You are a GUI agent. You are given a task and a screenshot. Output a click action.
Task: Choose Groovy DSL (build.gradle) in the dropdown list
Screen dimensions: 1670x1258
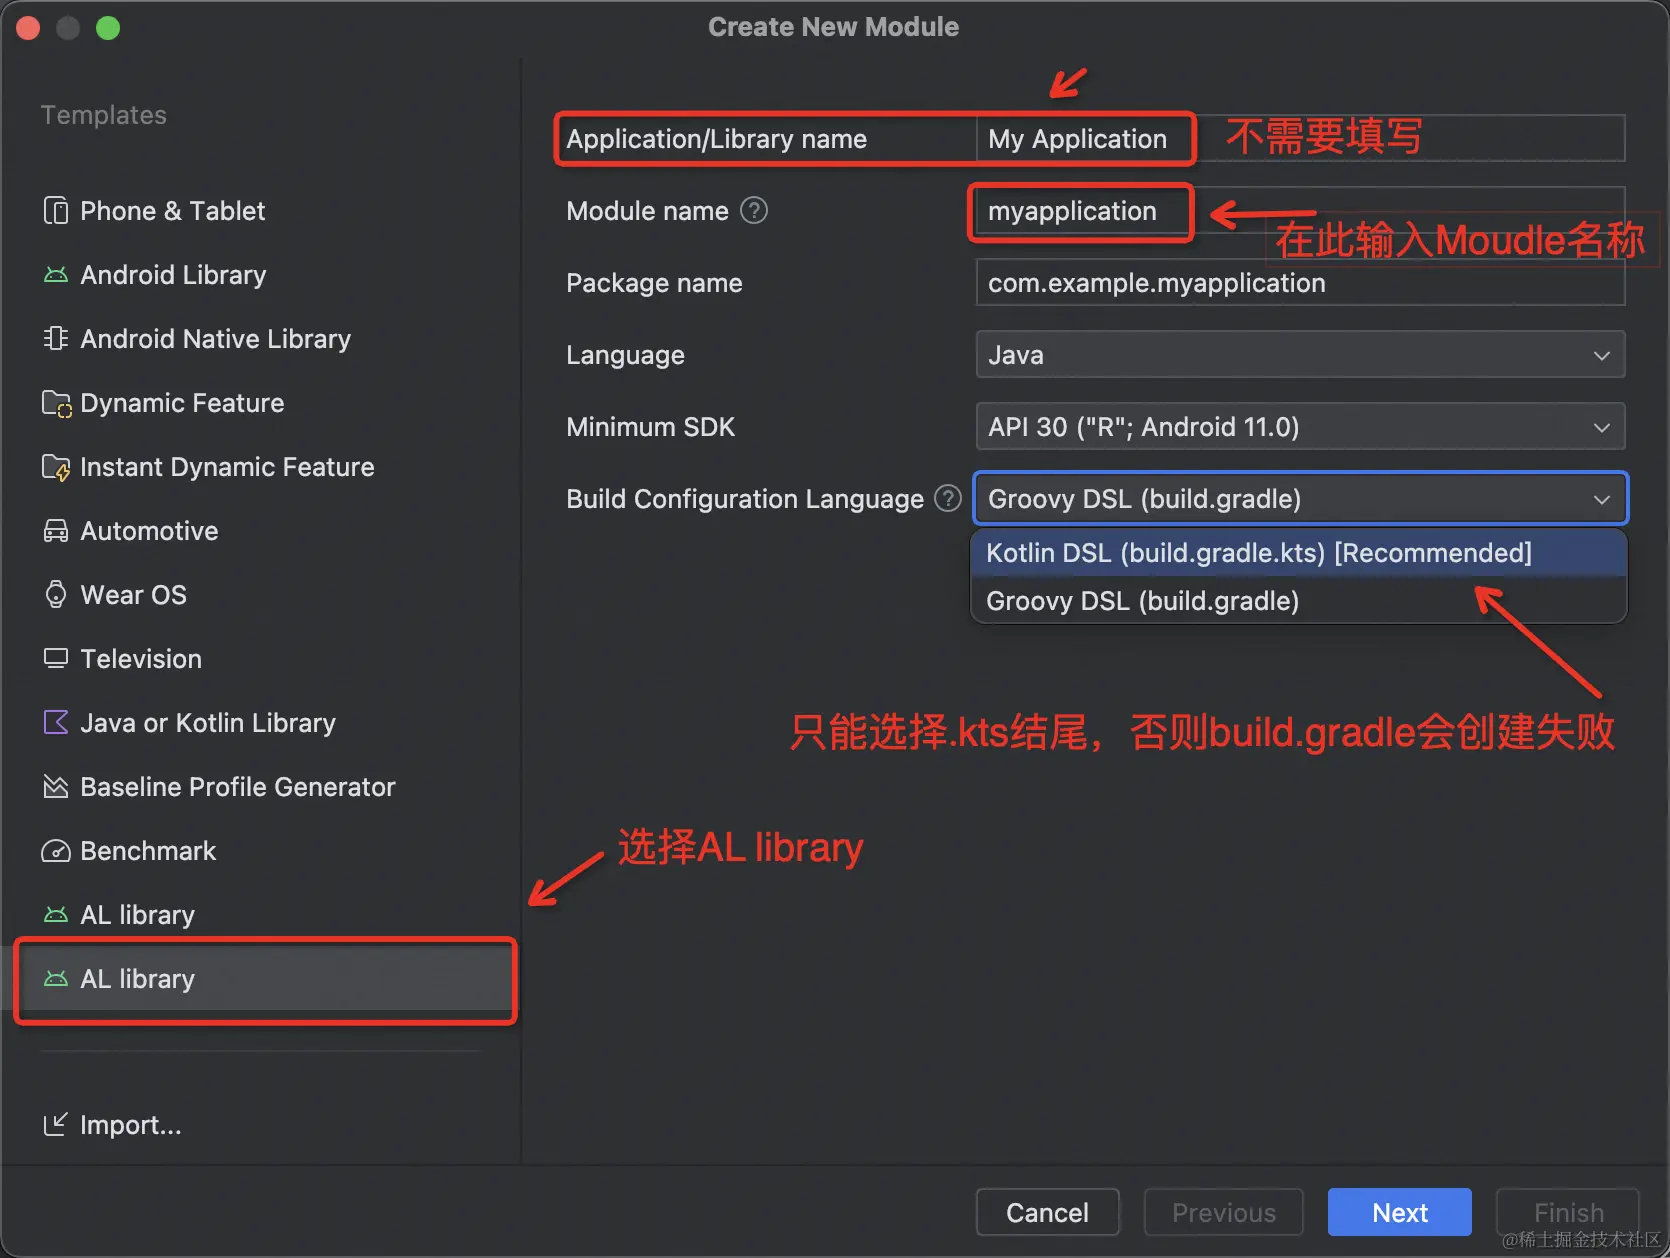pyautogui.click(x=1298, y=601)
